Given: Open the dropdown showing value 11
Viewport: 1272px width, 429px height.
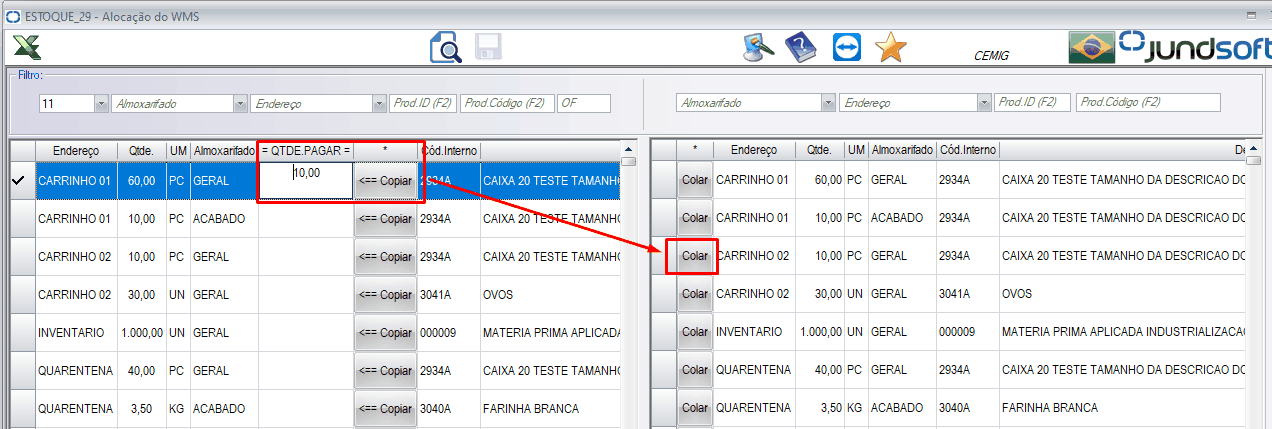Looking at the screenshot, I should [101, 103].
